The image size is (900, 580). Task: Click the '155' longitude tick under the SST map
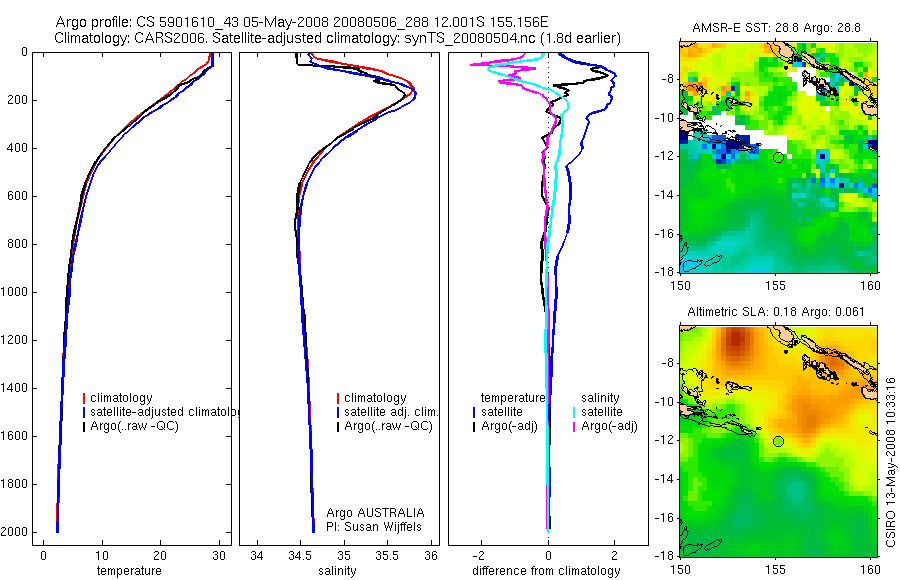click(x=775, y=285)
